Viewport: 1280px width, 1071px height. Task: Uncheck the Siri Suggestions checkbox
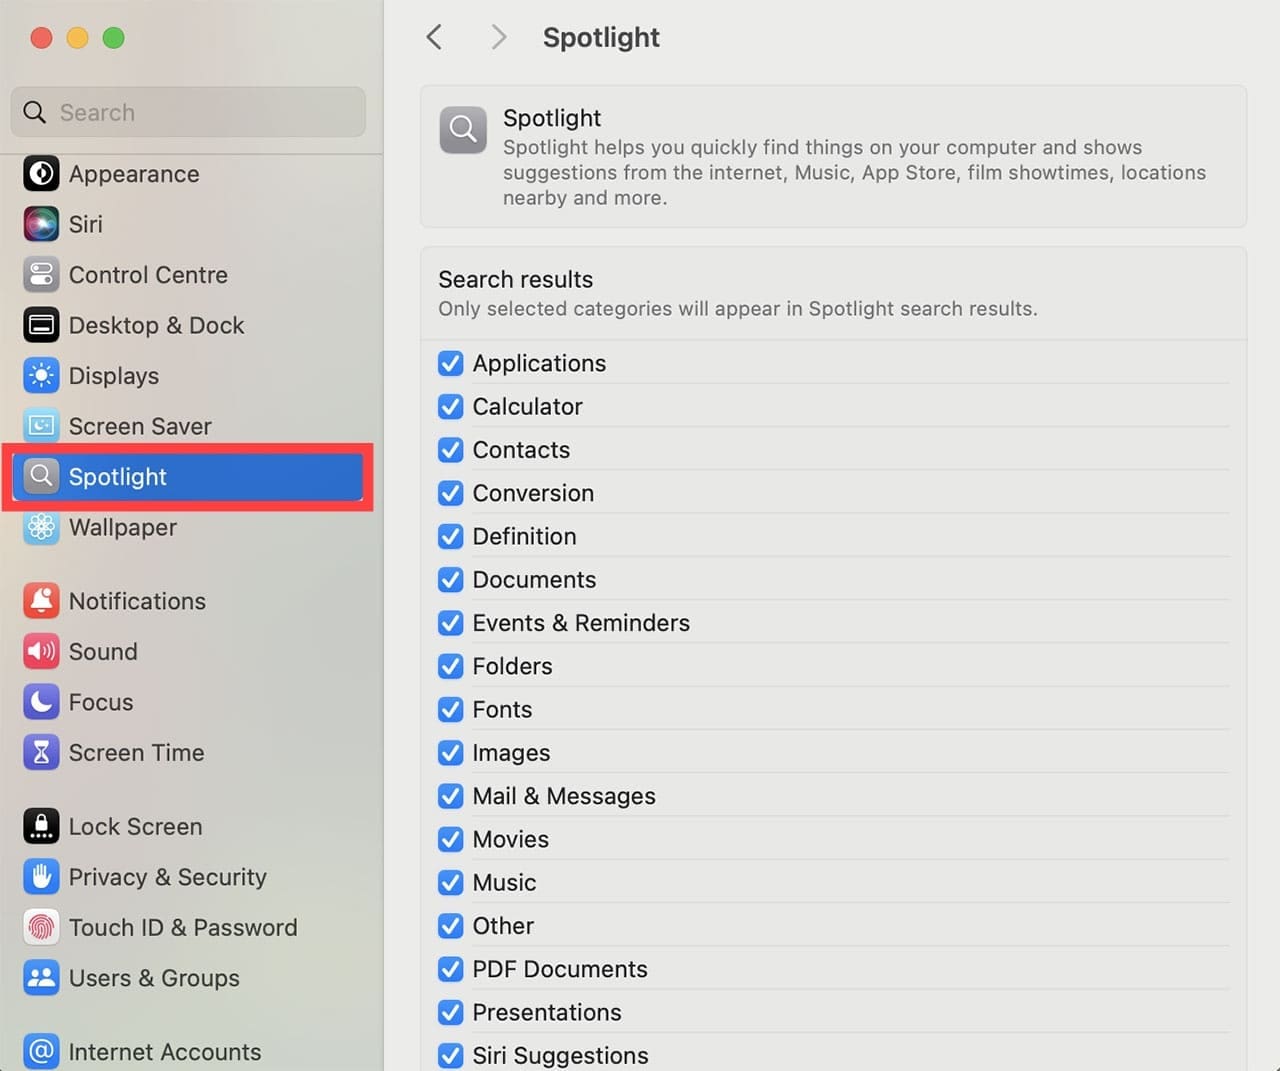[x=451, y=1056]
